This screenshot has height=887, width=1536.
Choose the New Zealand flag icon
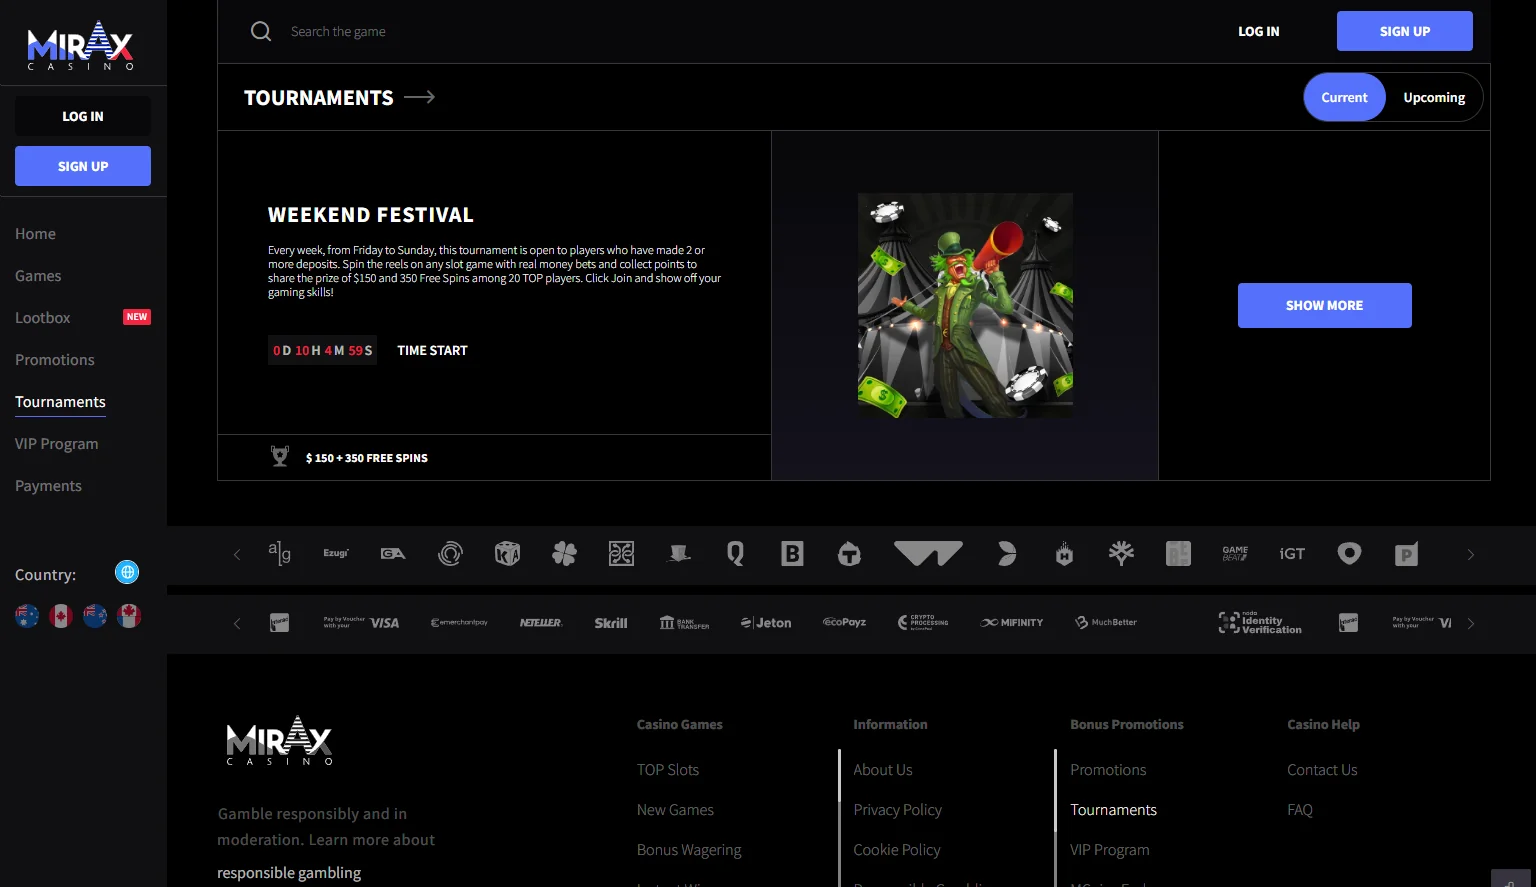95,616
